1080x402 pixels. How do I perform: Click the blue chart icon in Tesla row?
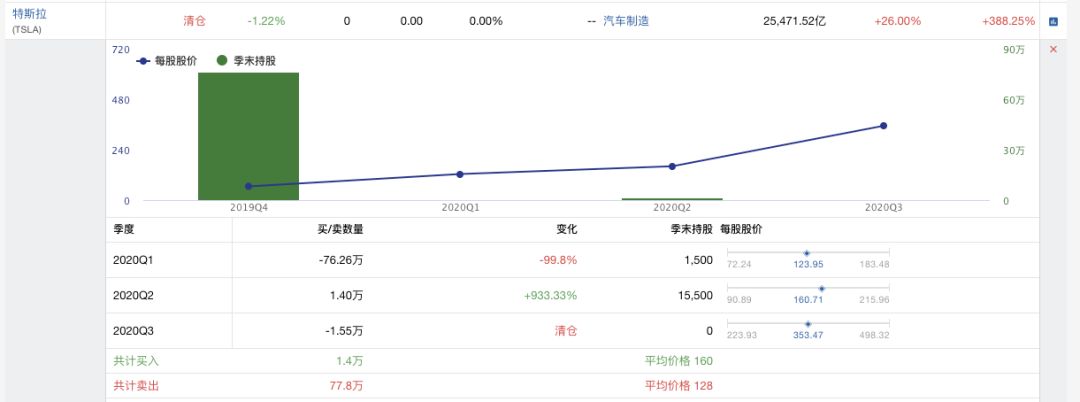click(x=1052, y=21)
